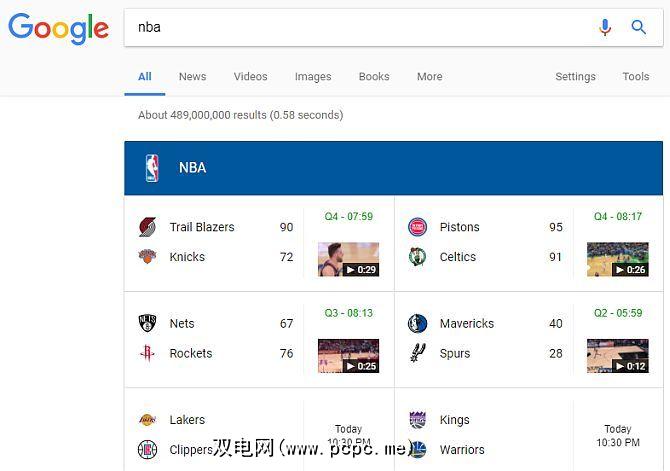Click the Q4 - 07:59 game clock
This screenshot has height=471, width=670.
(x=349, y=216)
